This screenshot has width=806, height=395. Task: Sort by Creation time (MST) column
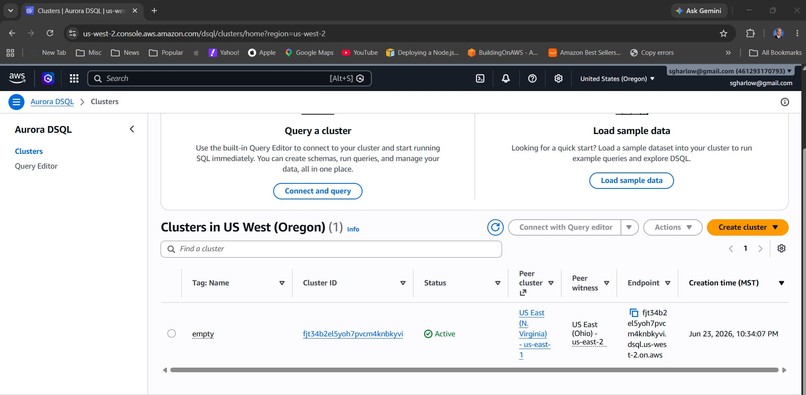pyautogui.click(x=781, y=283)
